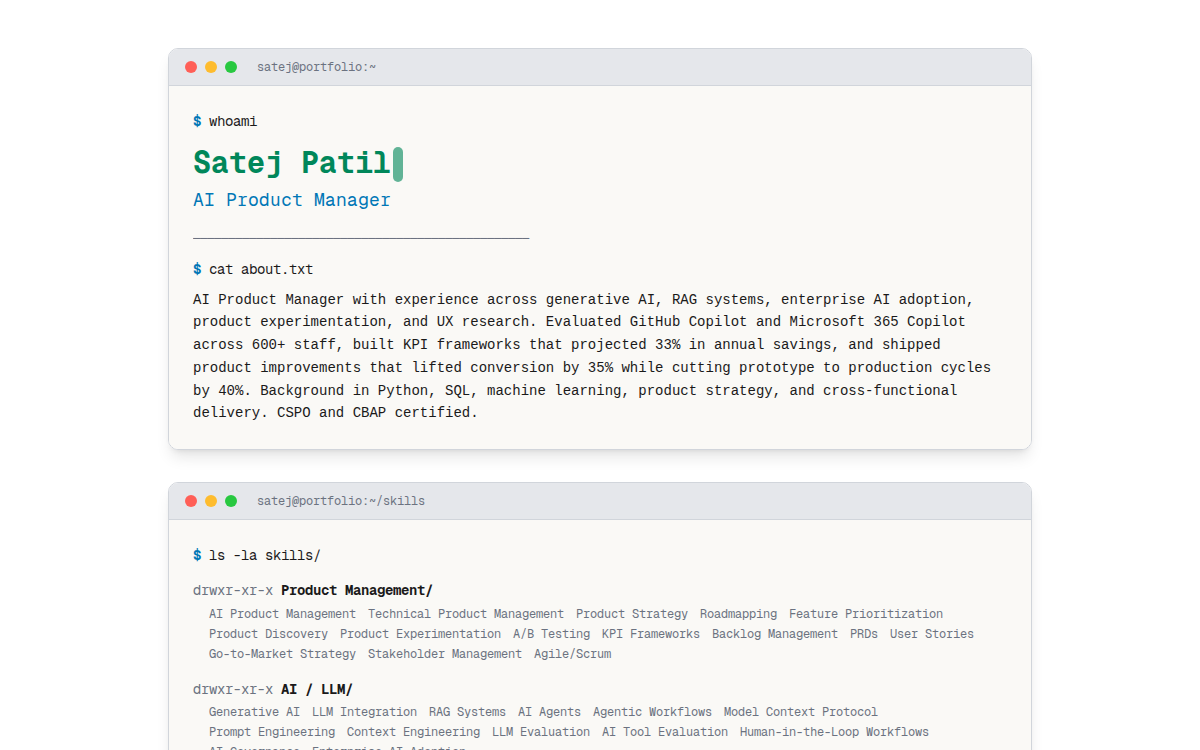
Task: Select the "Backlog Management" skill tag
Action: click(775, 634)
